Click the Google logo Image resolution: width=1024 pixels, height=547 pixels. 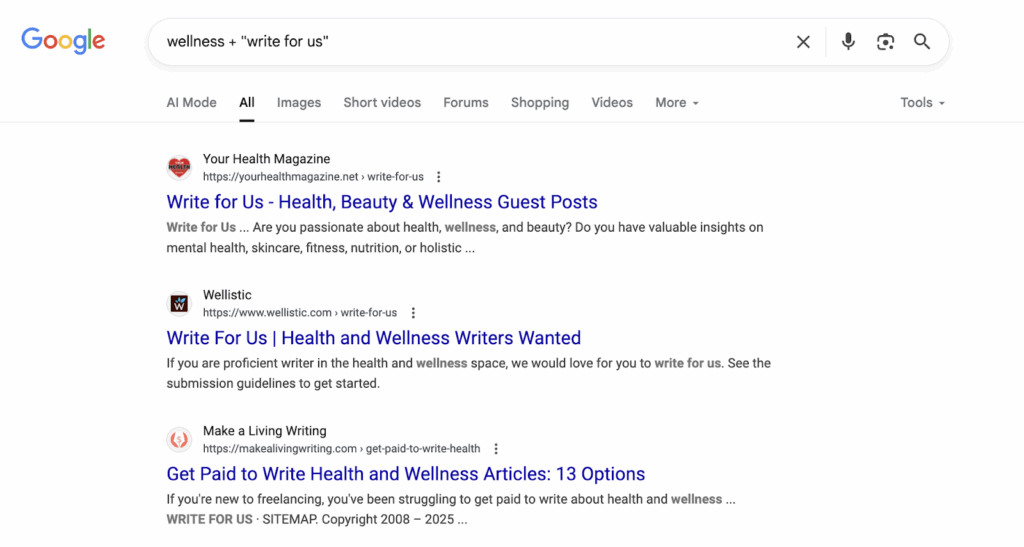click(x=63, y=41)
